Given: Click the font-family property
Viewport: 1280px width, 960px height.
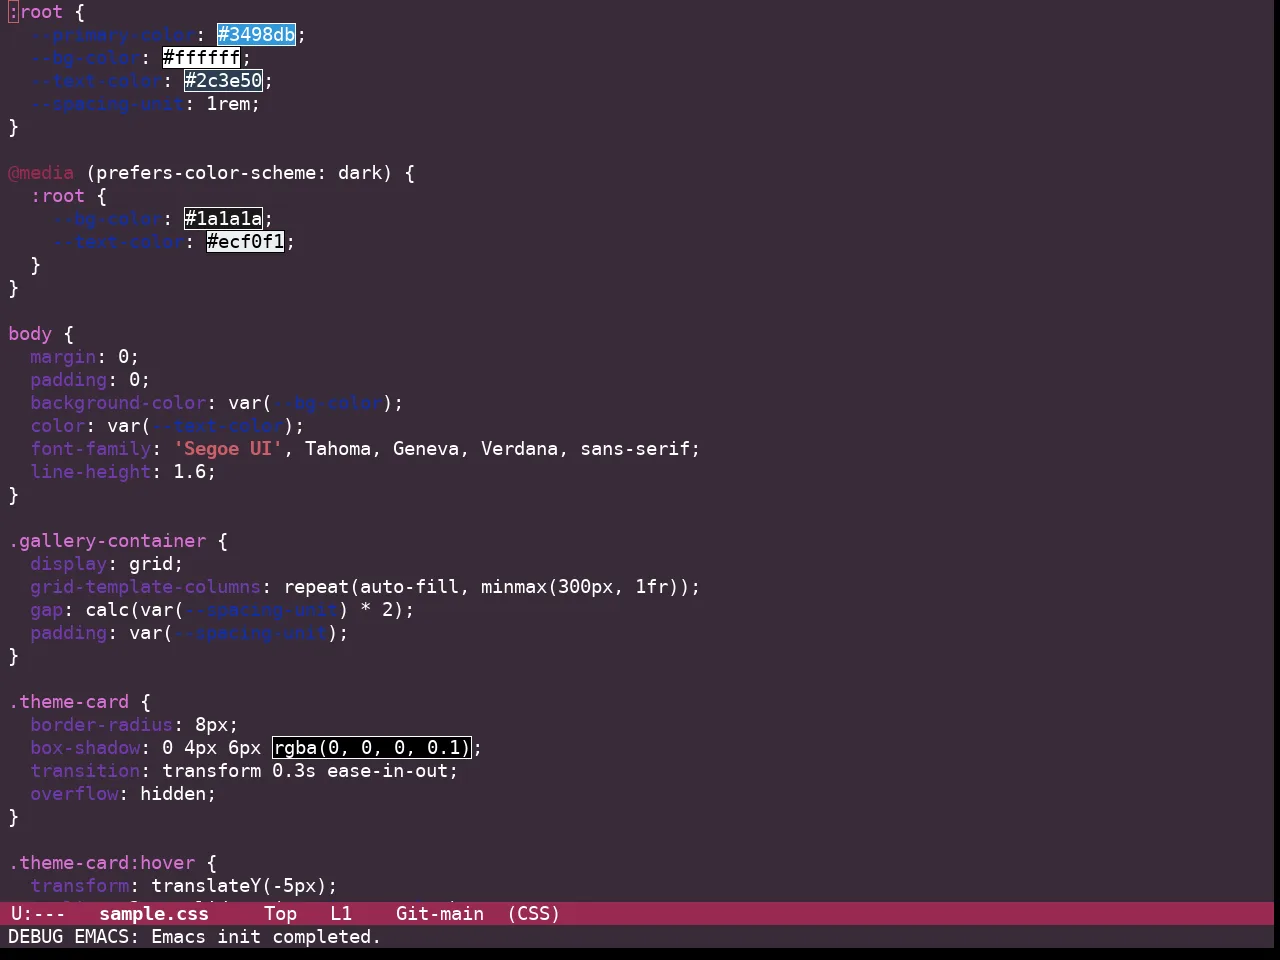Looking at the screenshot, I should [90, 449].
